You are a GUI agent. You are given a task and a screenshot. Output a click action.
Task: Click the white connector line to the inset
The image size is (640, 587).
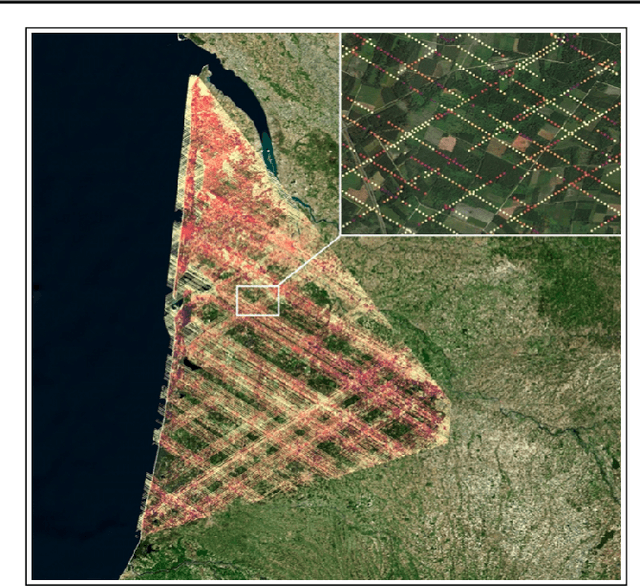pos(308,260)
